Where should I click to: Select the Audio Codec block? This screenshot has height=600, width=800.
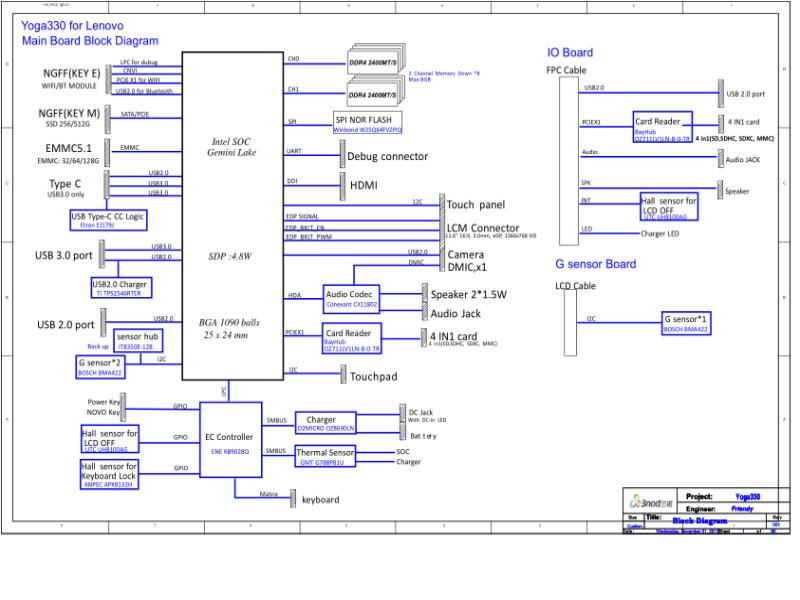tap(352, 299)
